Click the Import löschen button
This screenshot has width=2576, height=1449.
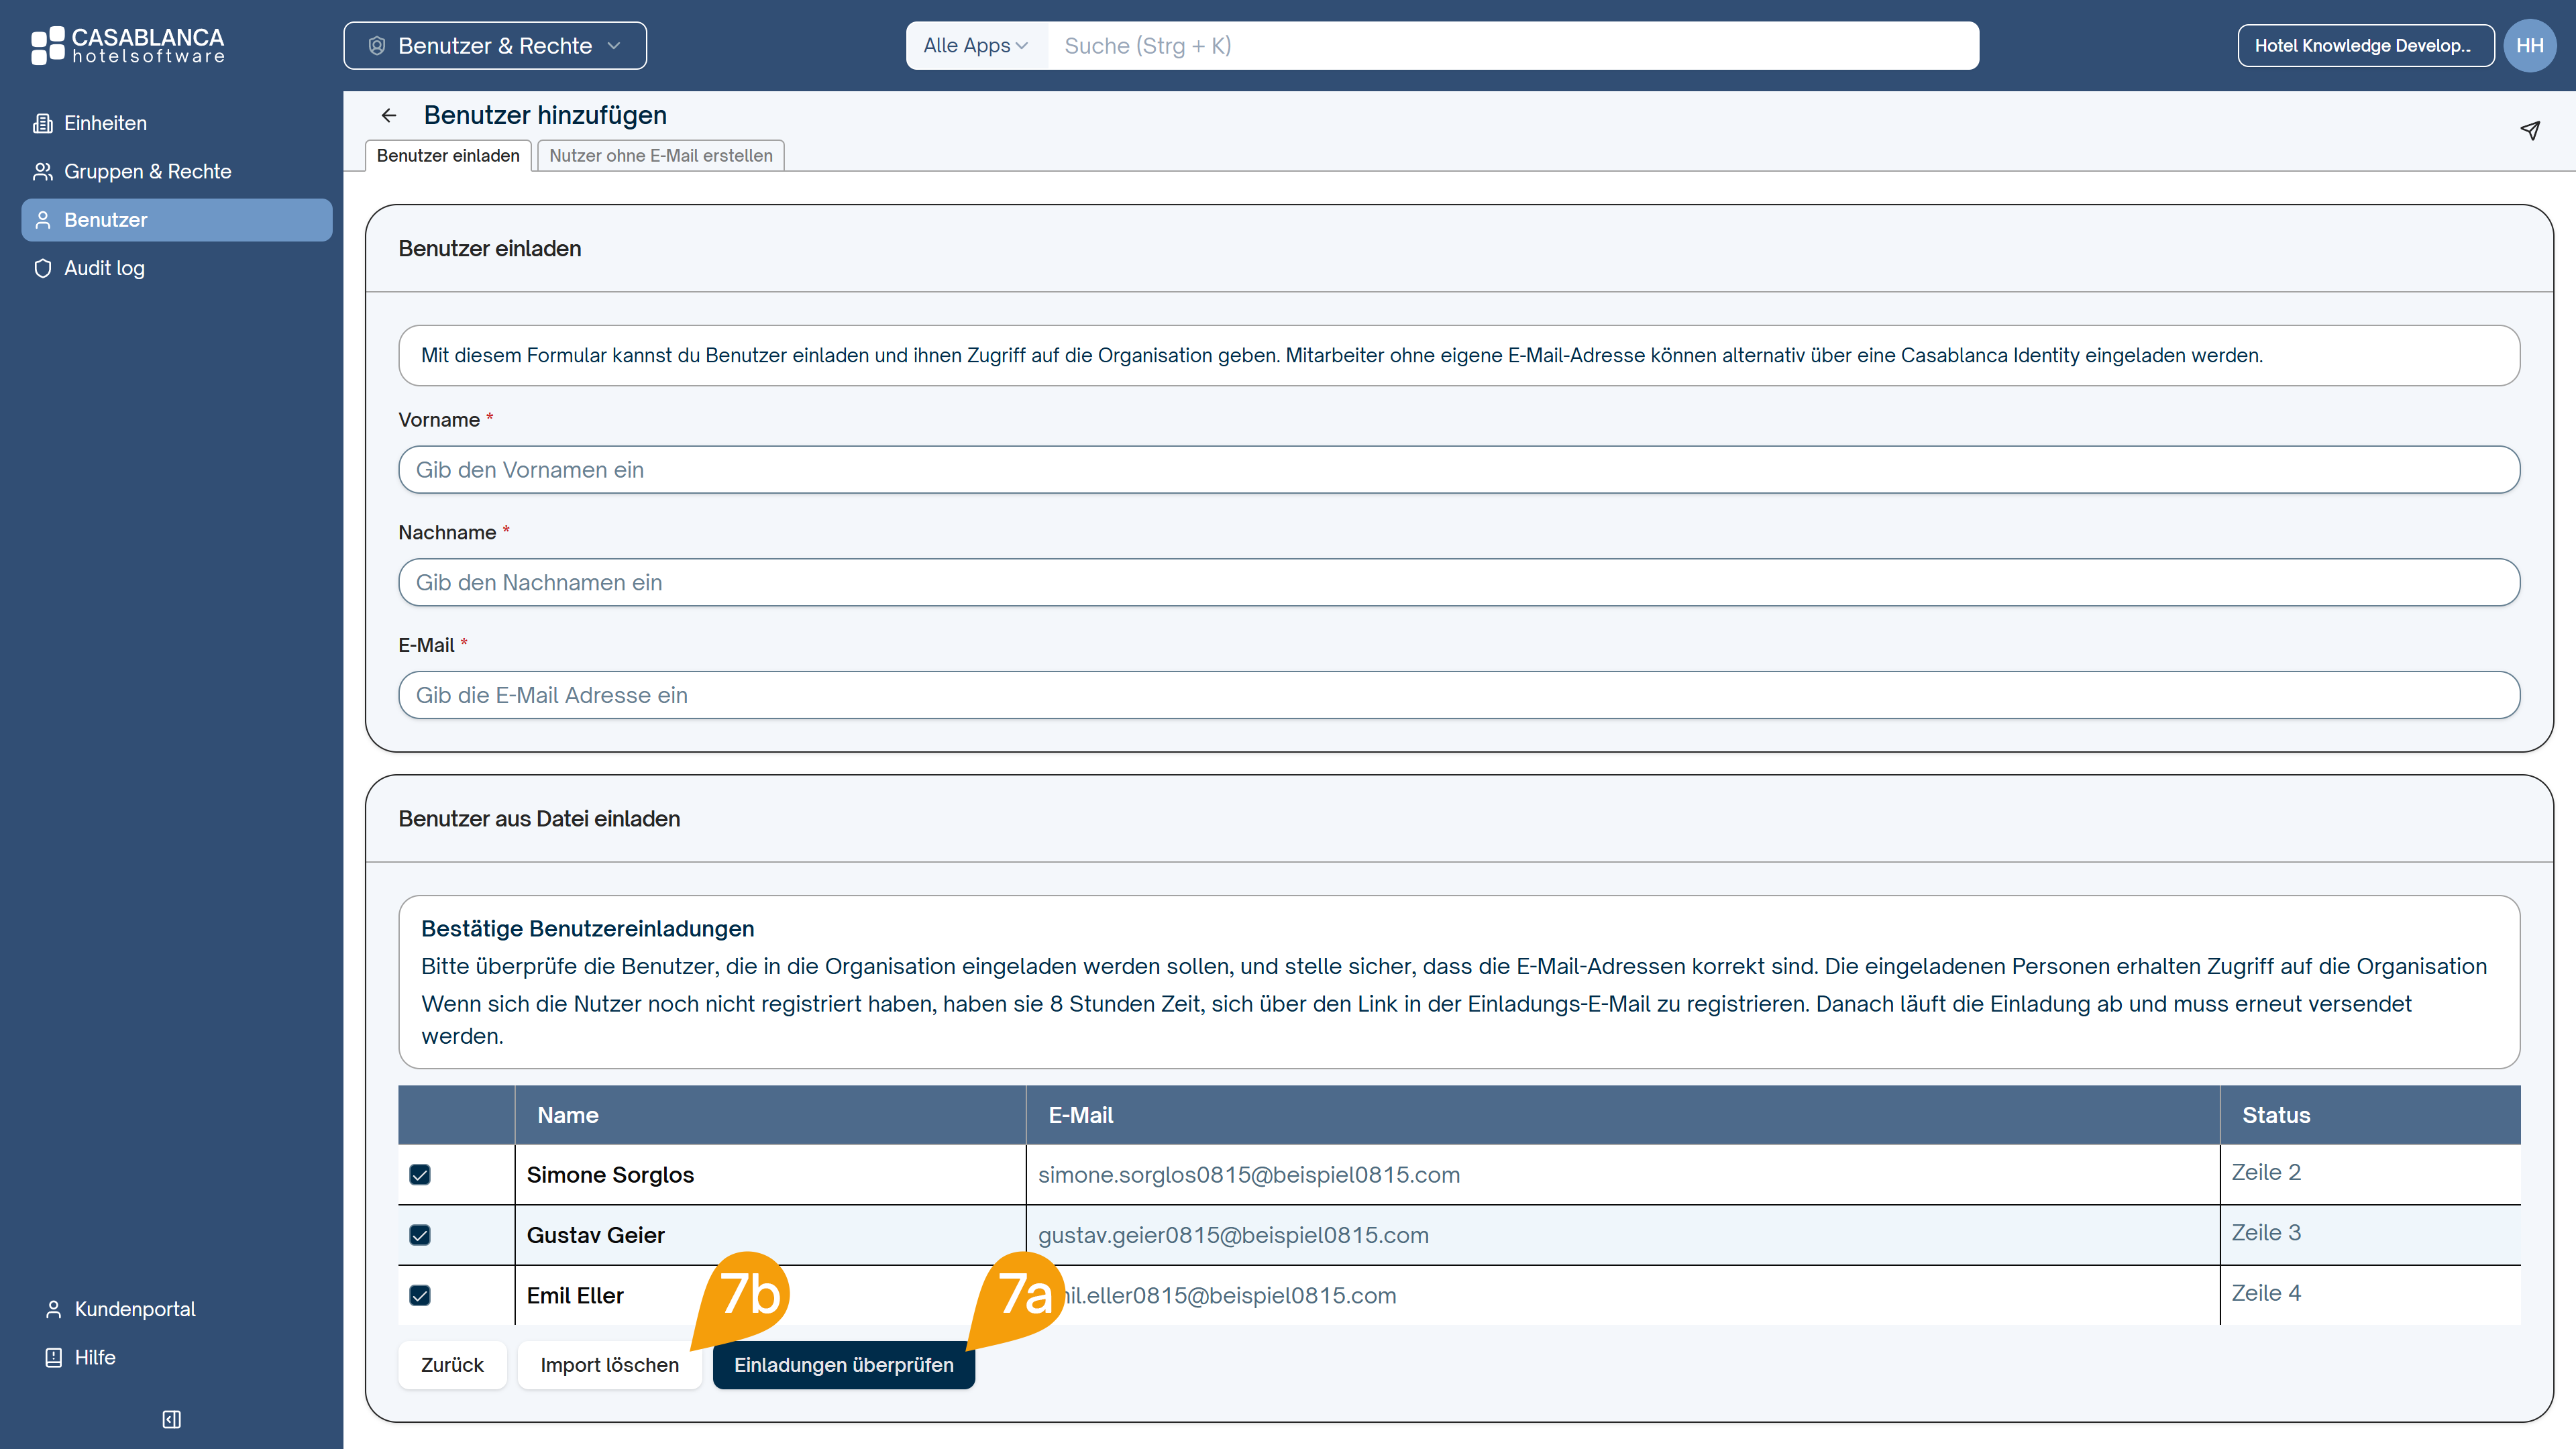609,1365
